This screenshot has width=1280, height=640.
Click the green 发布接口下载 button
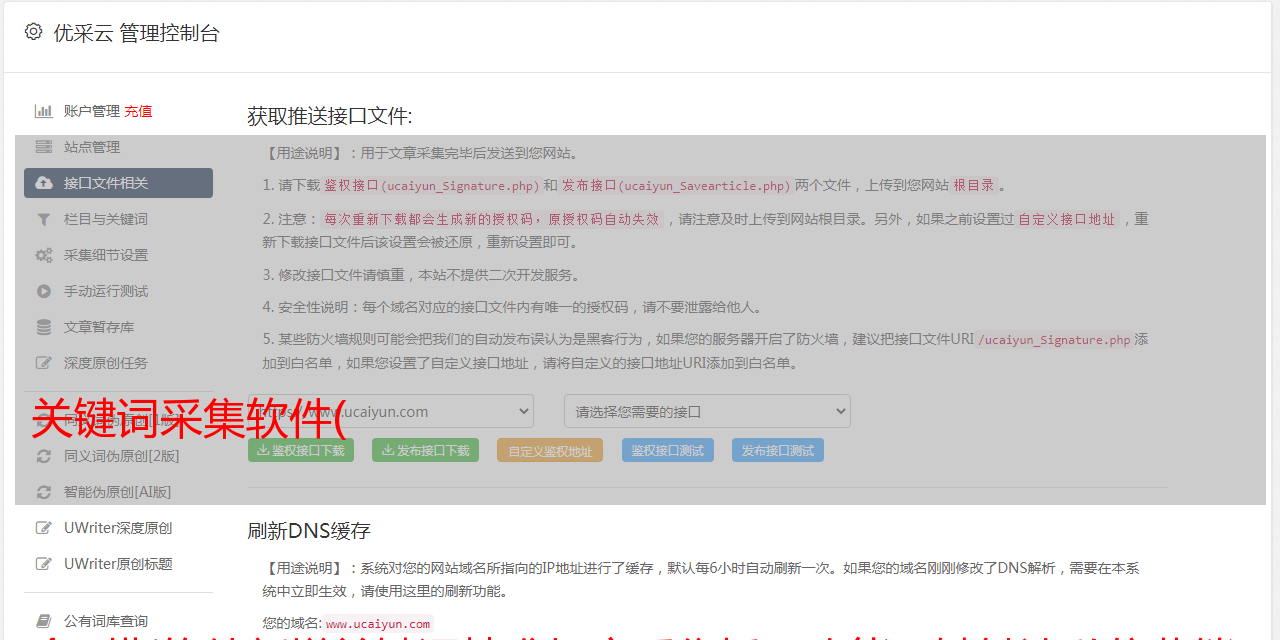[x=425, y=450]
